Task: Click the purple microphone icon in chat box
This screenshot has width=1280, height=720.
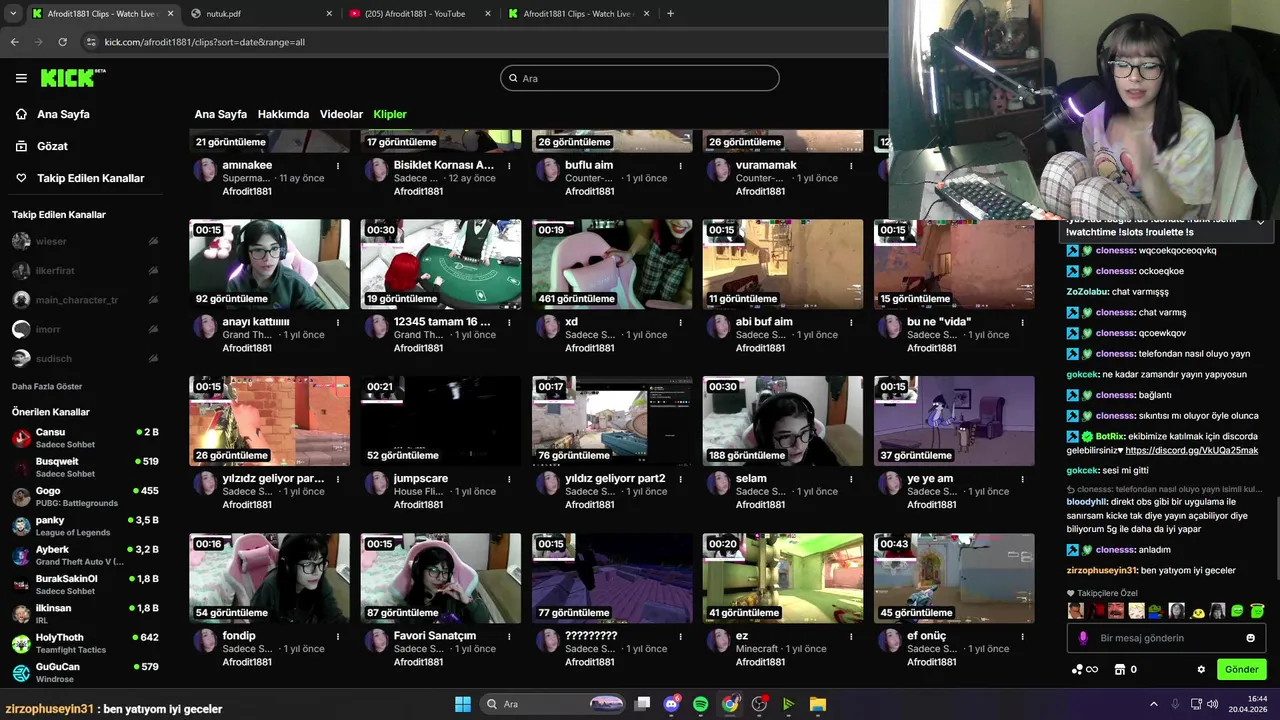Action: click(x=1083, y=638)
